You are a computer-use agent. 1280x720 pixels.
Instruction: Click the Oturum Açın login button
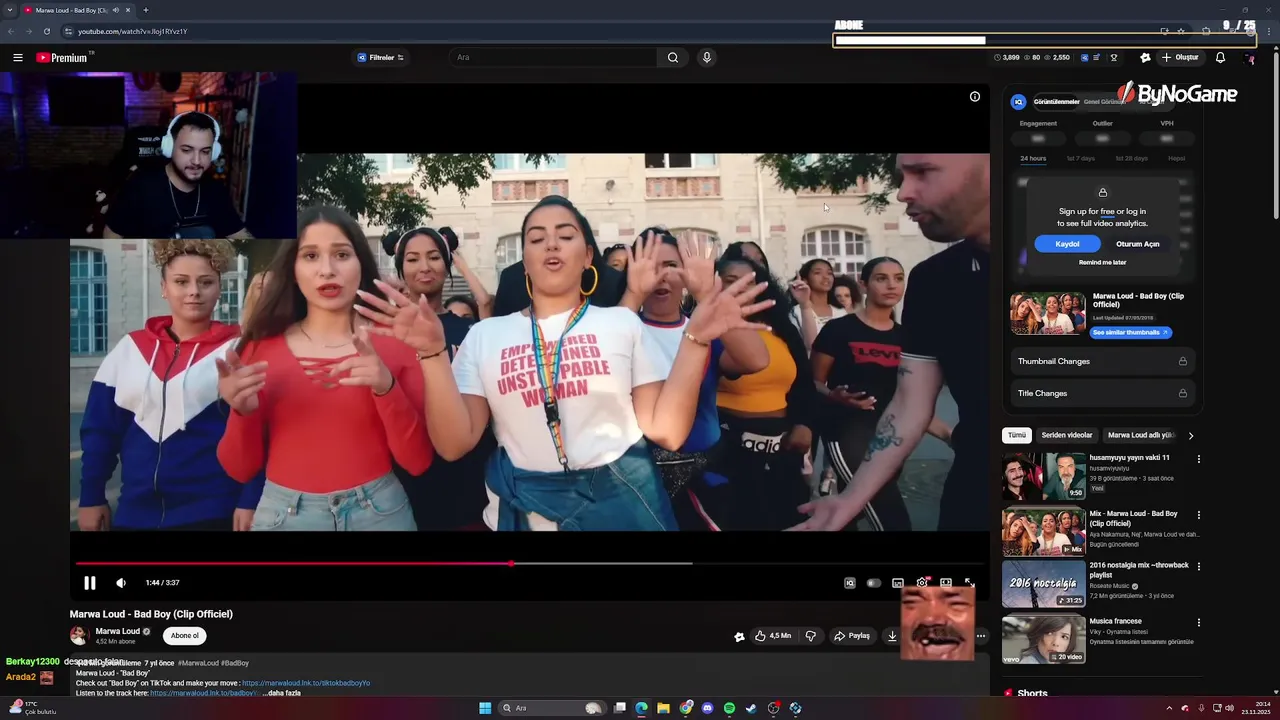[x=1138, y=244]
